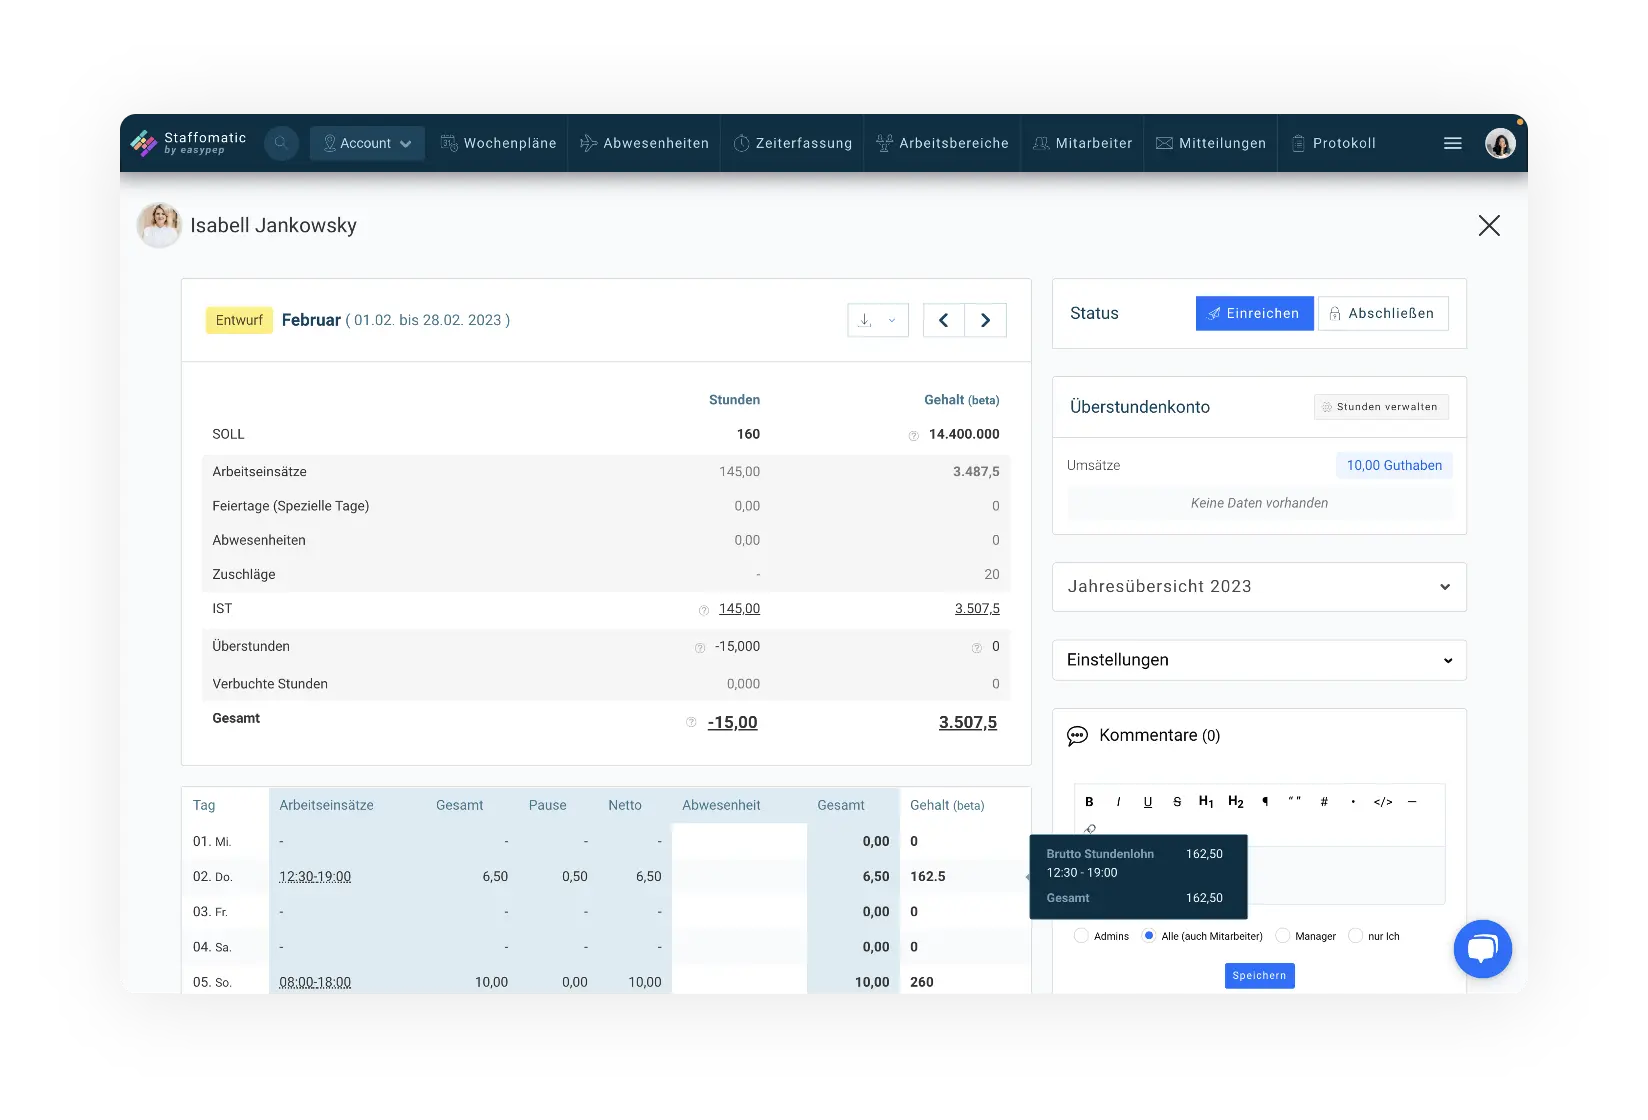Open Arbeitsbereiche in navigation
The height and width of the screenshot is (1120, 1648).
coord(943,143)
